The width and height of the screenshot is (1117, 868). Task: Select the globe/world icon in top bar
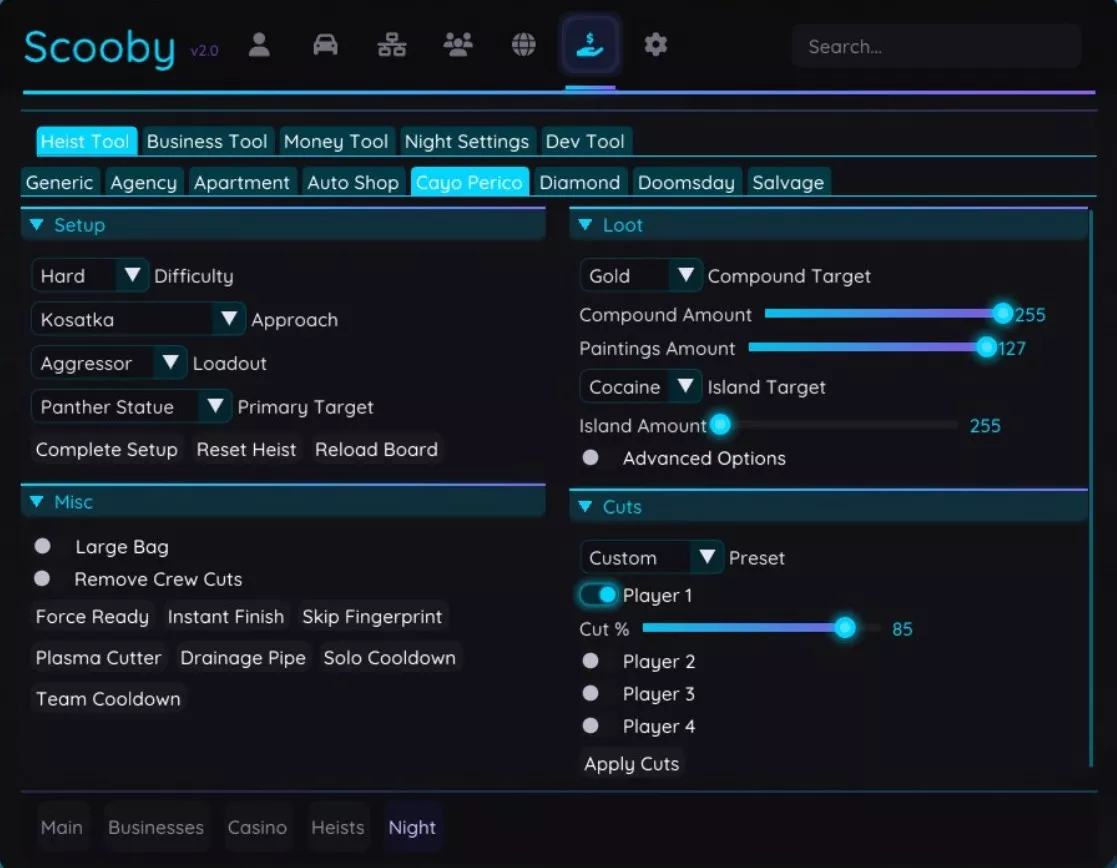tap(522, 44)
